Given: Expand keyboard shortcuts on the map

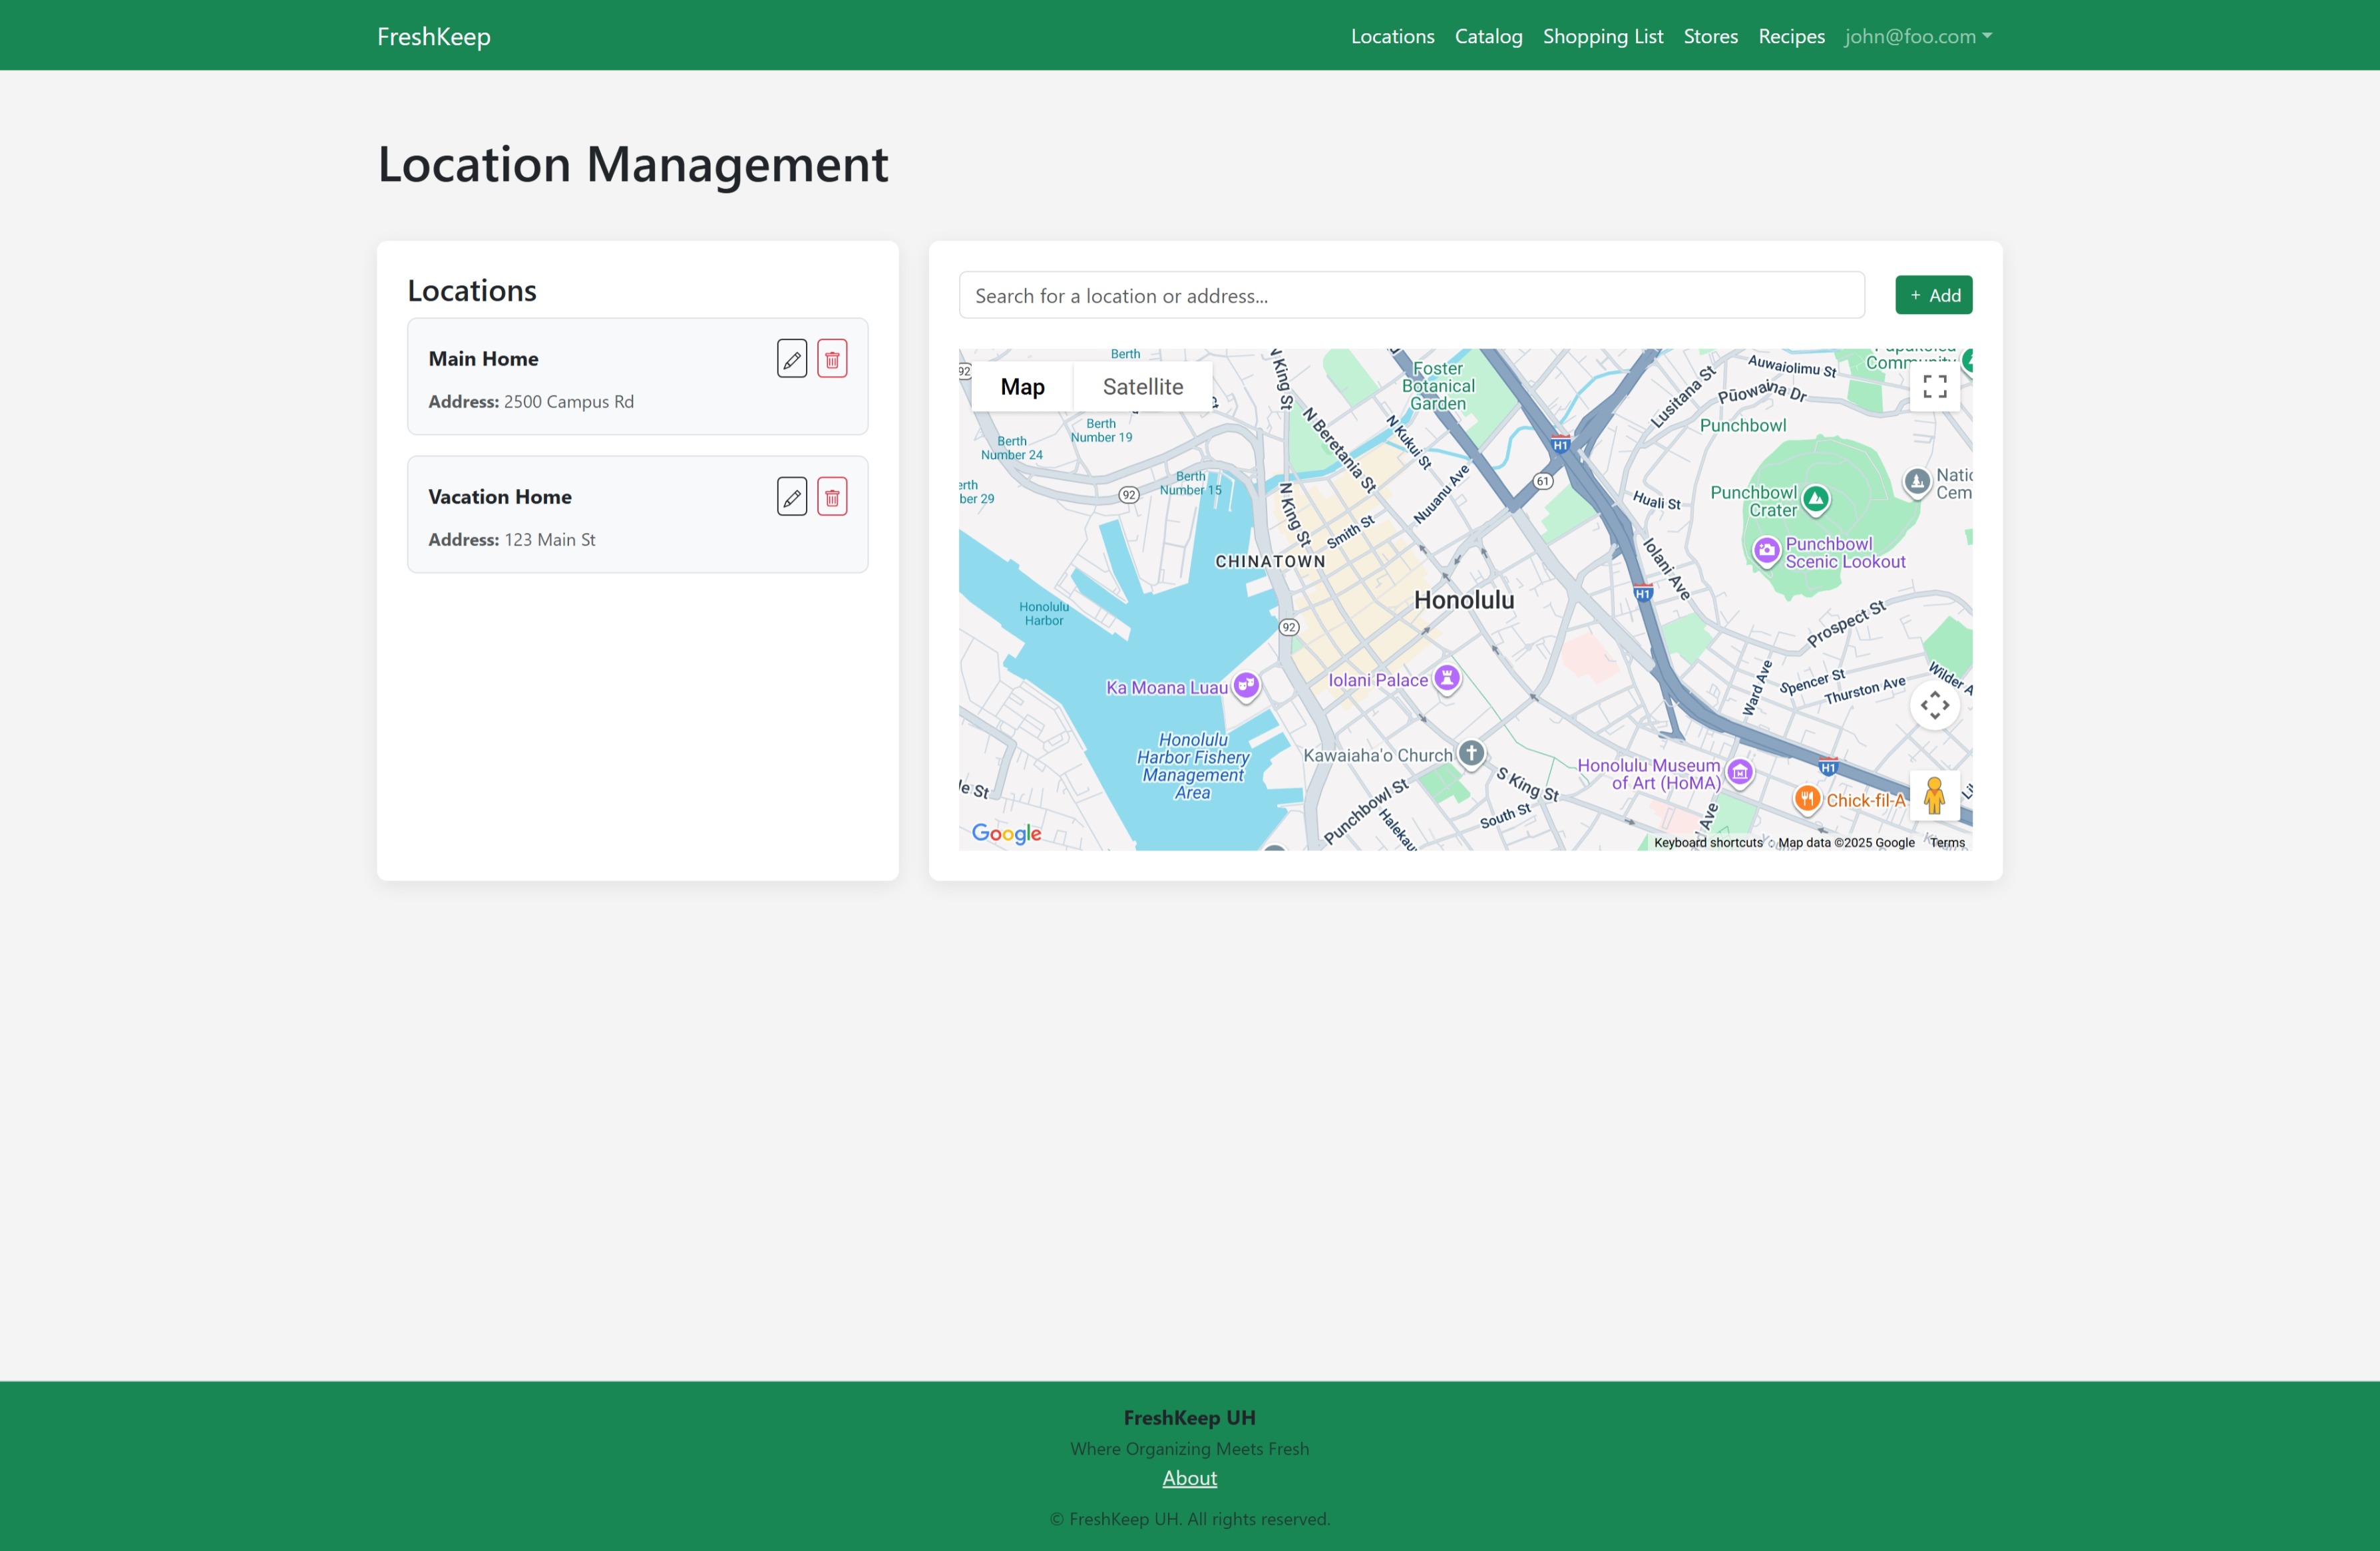Looking at the screenshot, I should 1706,842.
